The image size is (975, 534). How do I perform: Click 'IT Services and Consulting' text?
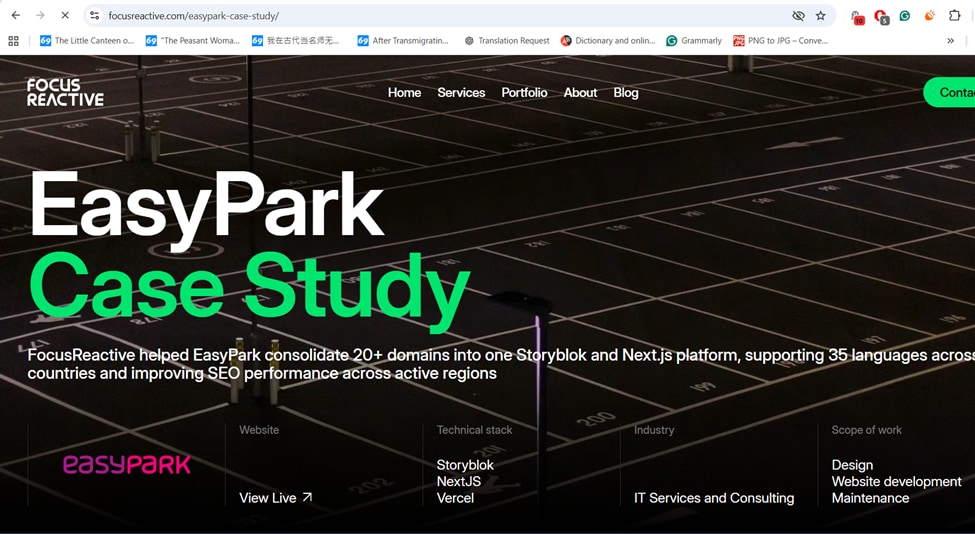point(714,498)
